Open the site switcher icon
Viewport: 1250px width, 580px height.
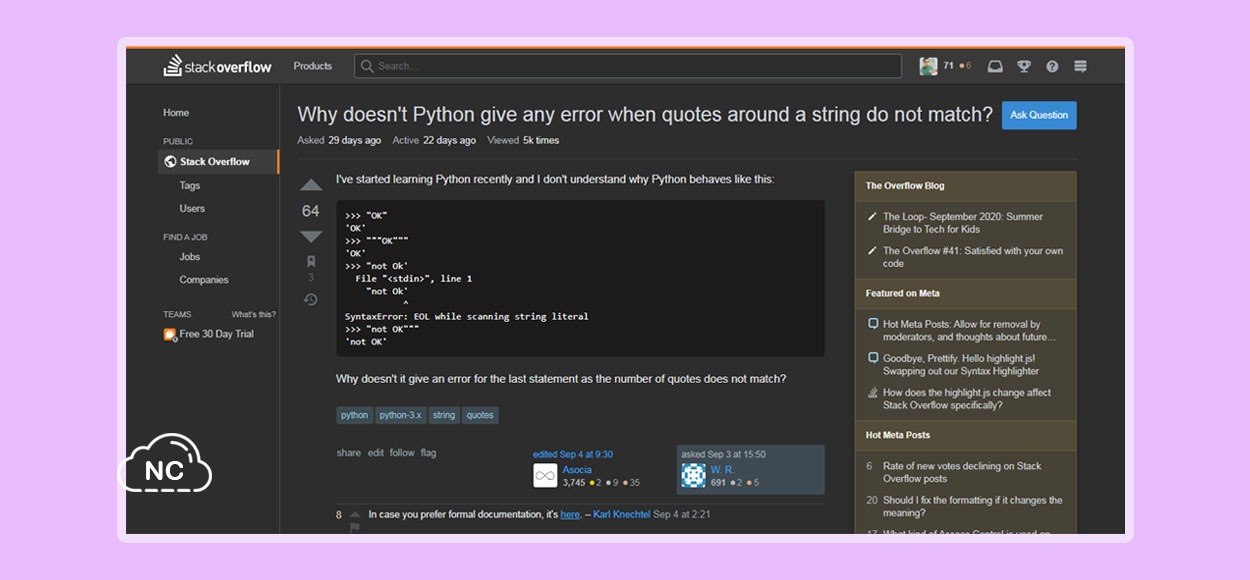click(1080, 66)
